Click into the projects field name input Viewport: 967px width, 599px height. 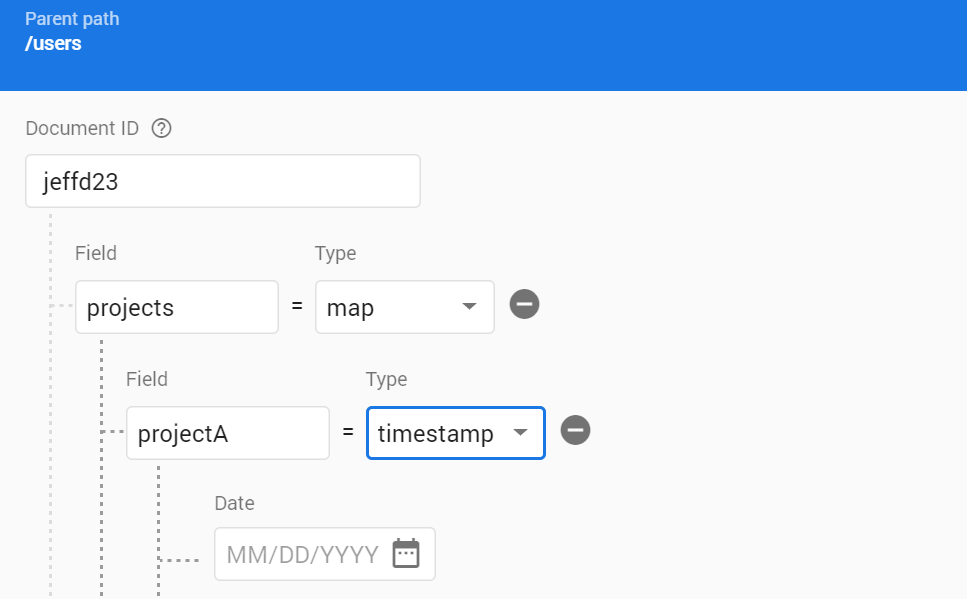point(176,307)
